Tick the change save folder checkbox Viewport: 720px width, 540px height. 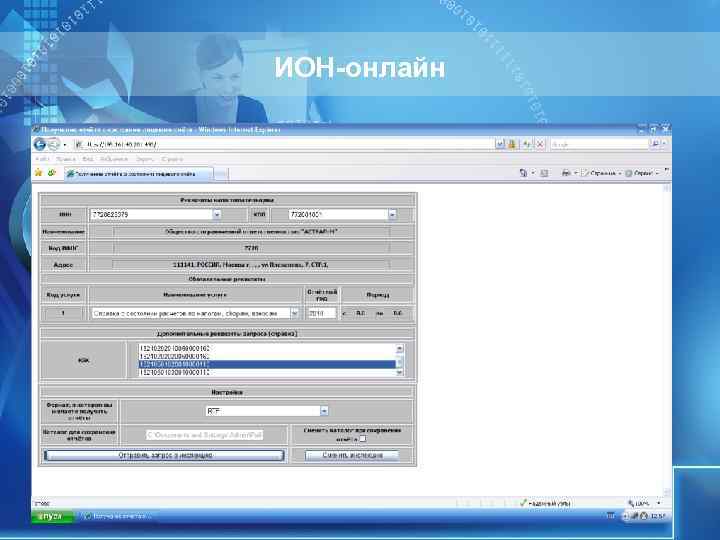point(363,439)
